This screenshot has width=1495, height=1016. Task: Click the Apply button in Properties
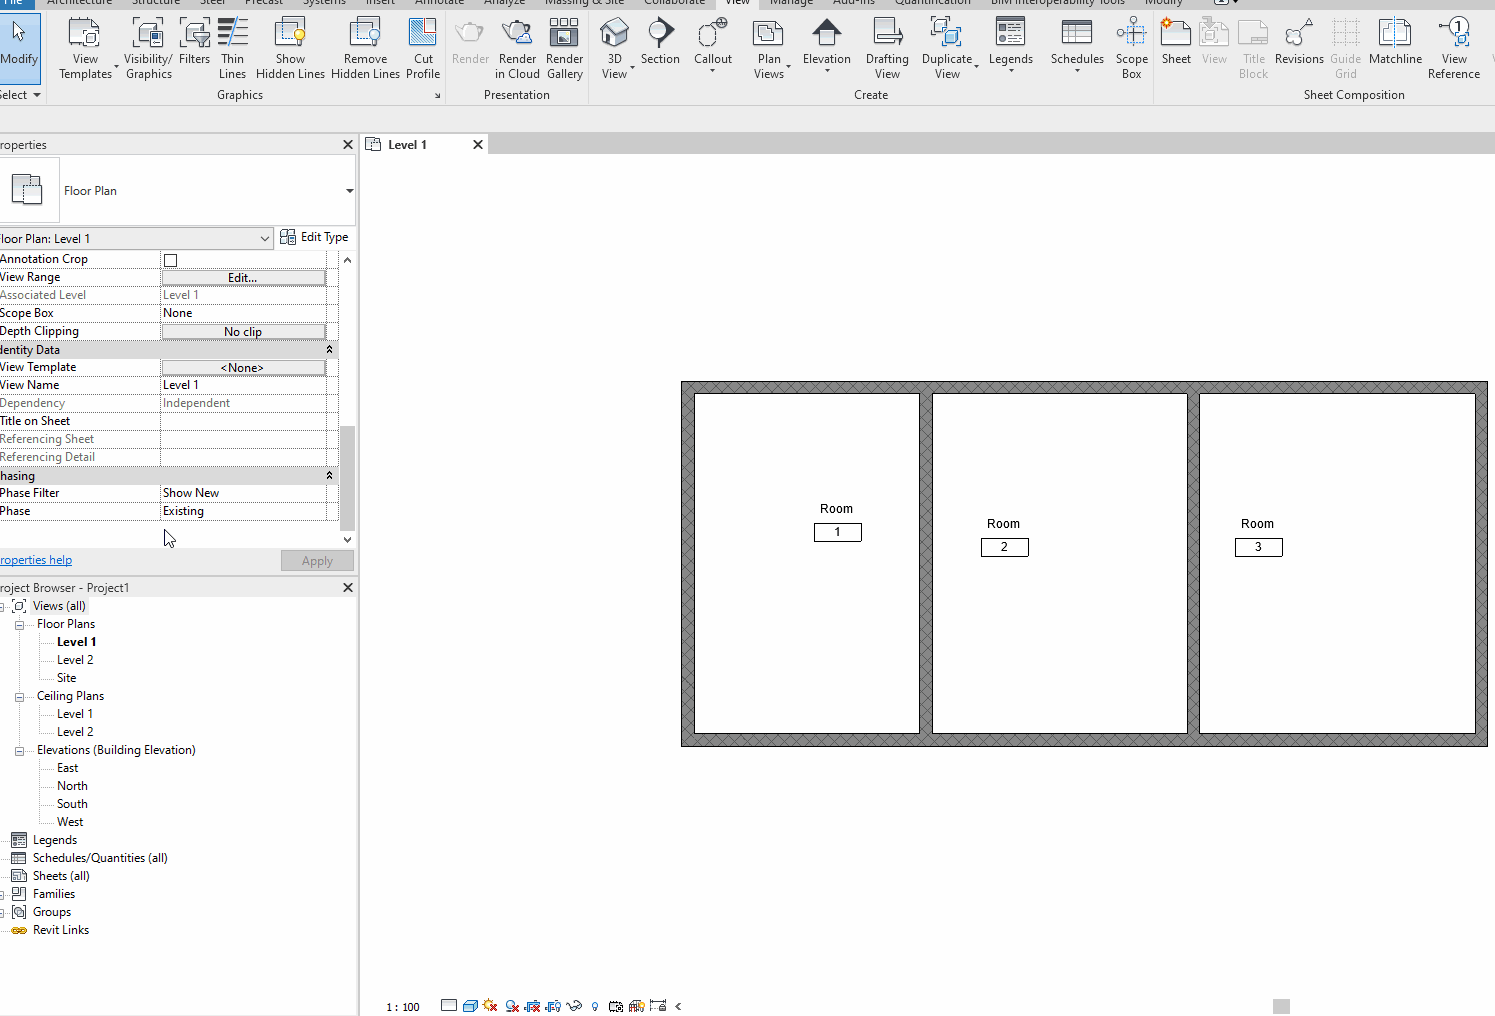coord(317,560)
